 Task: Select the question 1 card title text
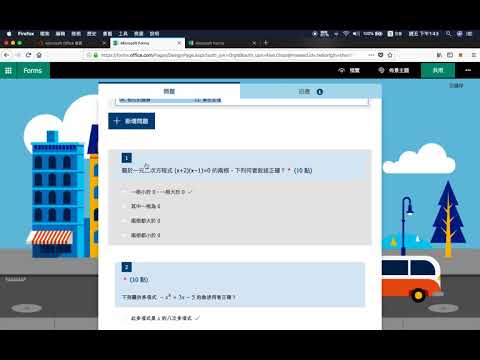[203, 170]
